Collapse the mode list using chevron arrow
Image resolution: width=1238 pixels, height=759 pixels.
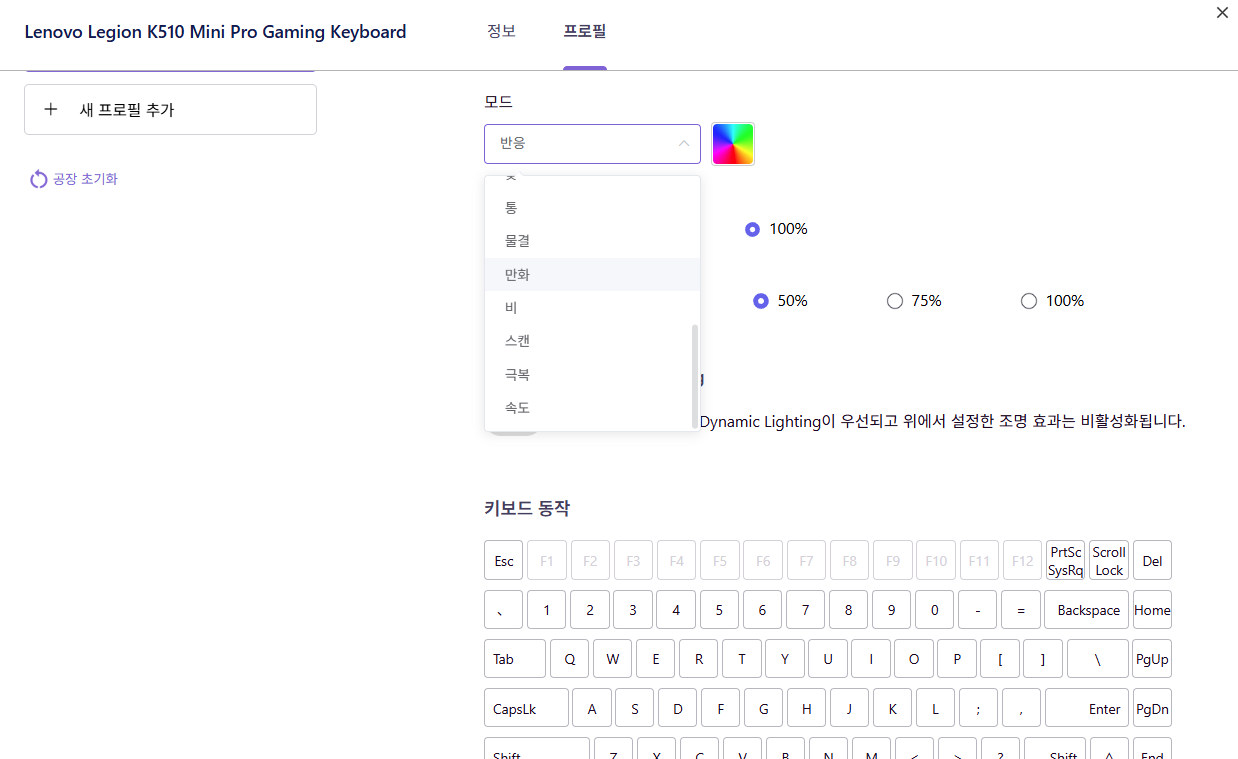[684, 144]
